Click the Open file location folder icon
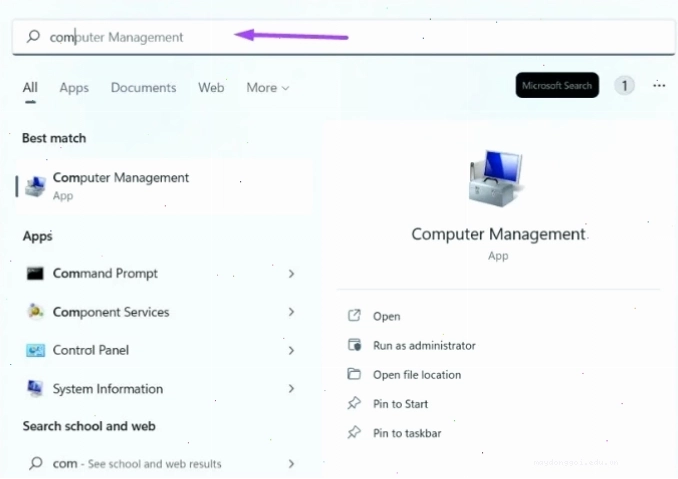Screen dimensions: 678x479 point(354,374)
